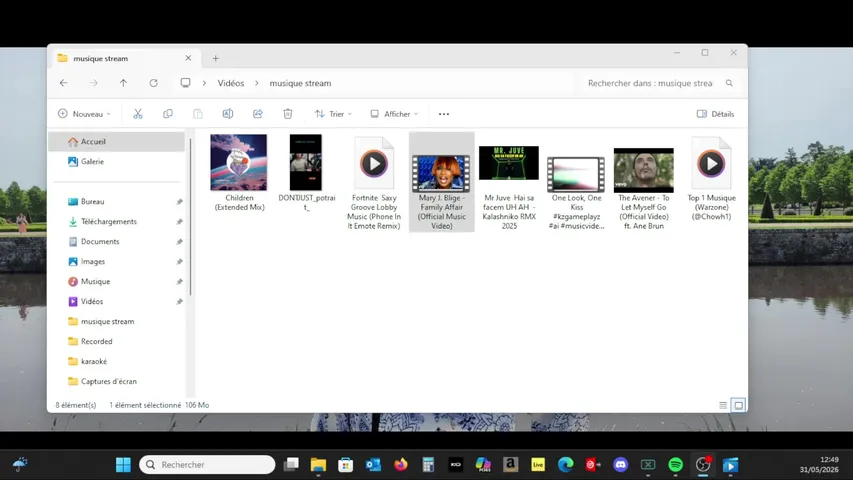Delete the selected file with the trash icon

coord(288,114)
